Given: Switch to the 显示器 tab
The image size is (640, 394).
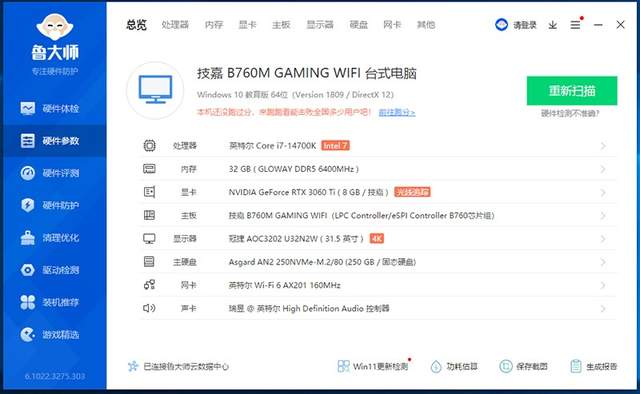Looking at the screenshot, I should point(320,25).
